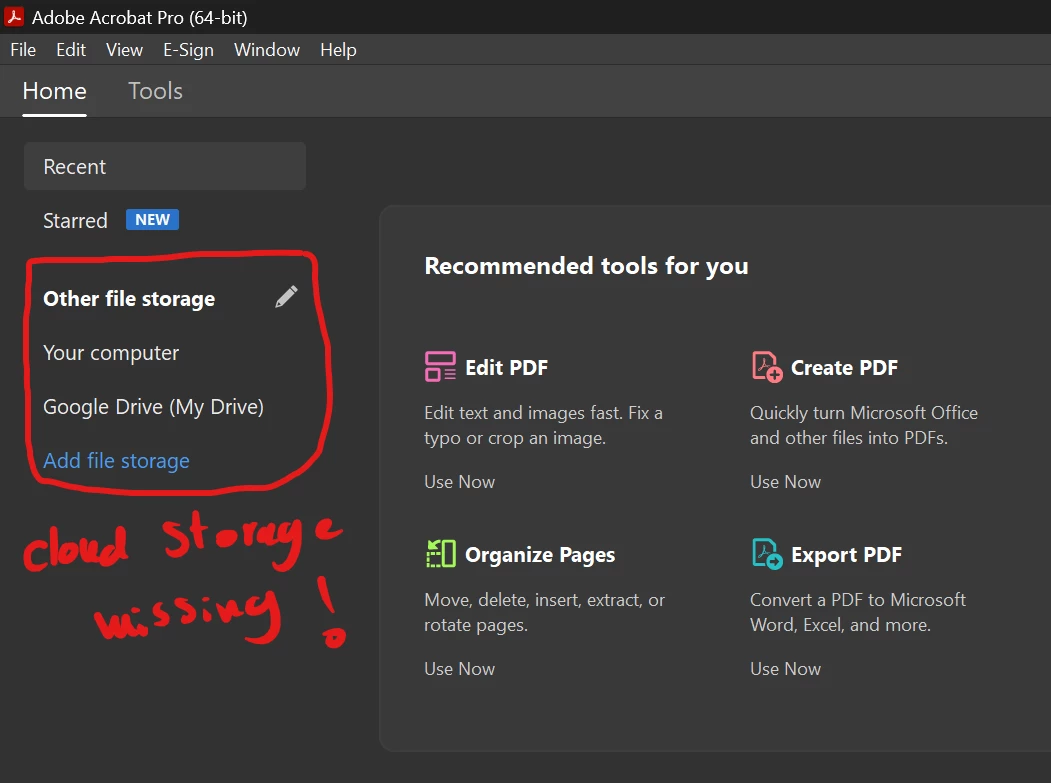Viewport: 1051px width, 783px height.
Task: Select Recent in the sidebar
Action: coord(165,166)
